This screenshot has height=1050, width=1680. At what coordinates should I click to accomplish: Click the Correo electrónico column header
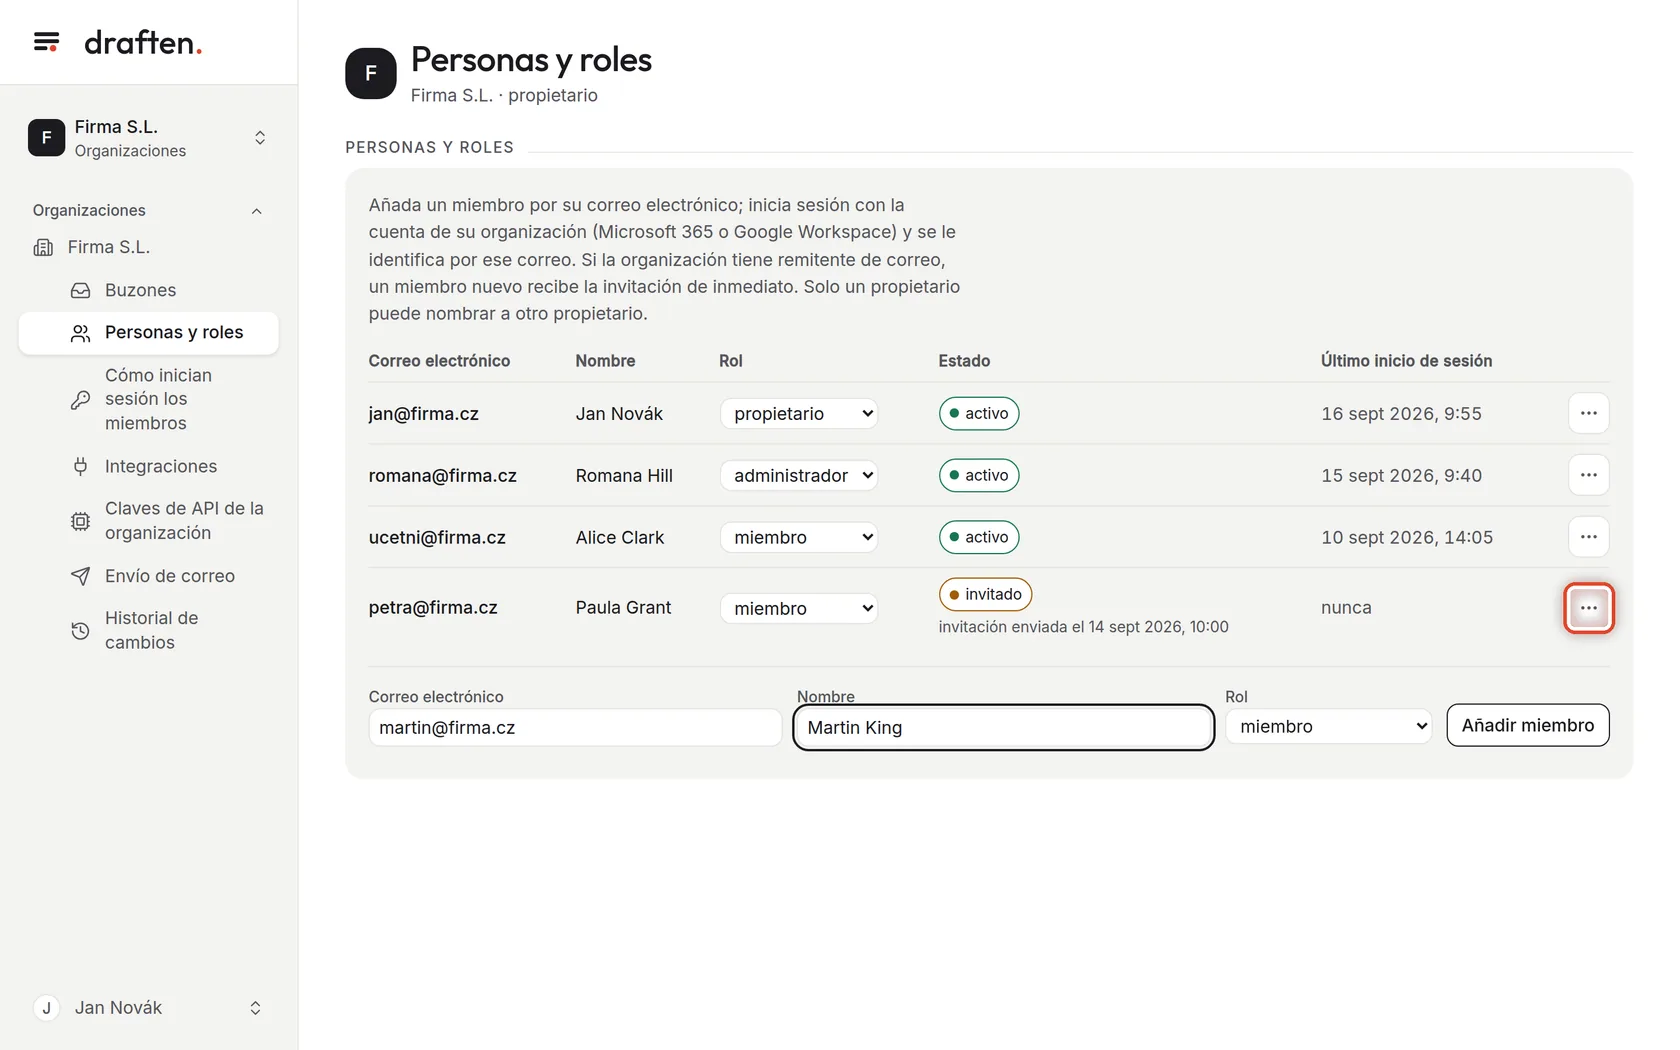tap(439, 361)
